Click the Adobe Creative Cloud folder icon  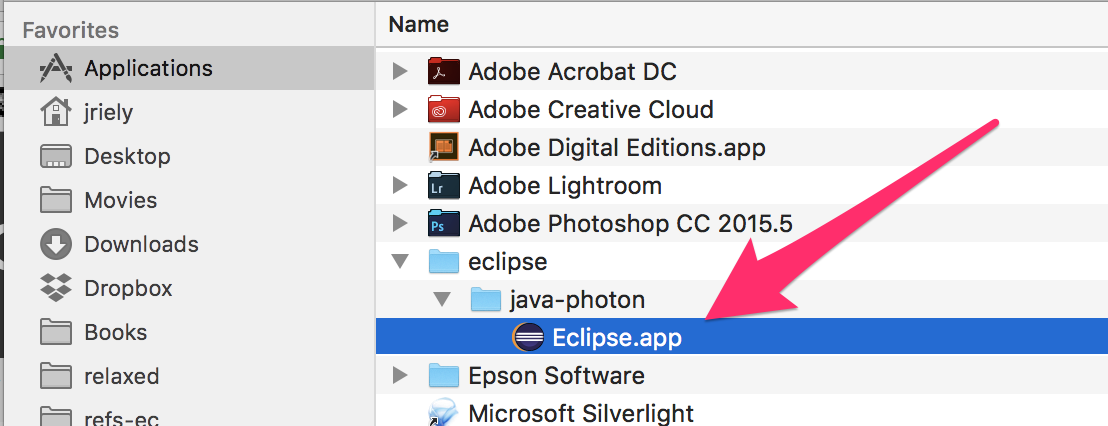point(443,110)
